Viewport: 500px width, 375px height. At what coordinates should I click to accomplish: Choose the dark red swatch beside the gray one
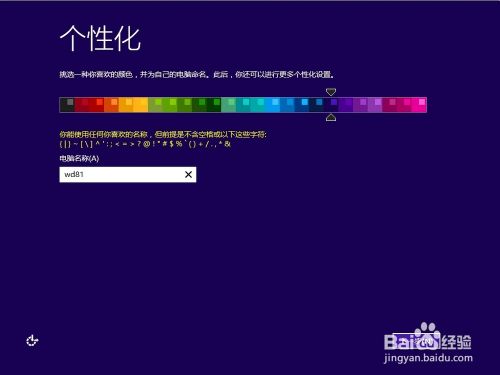[x=82, y=105]
